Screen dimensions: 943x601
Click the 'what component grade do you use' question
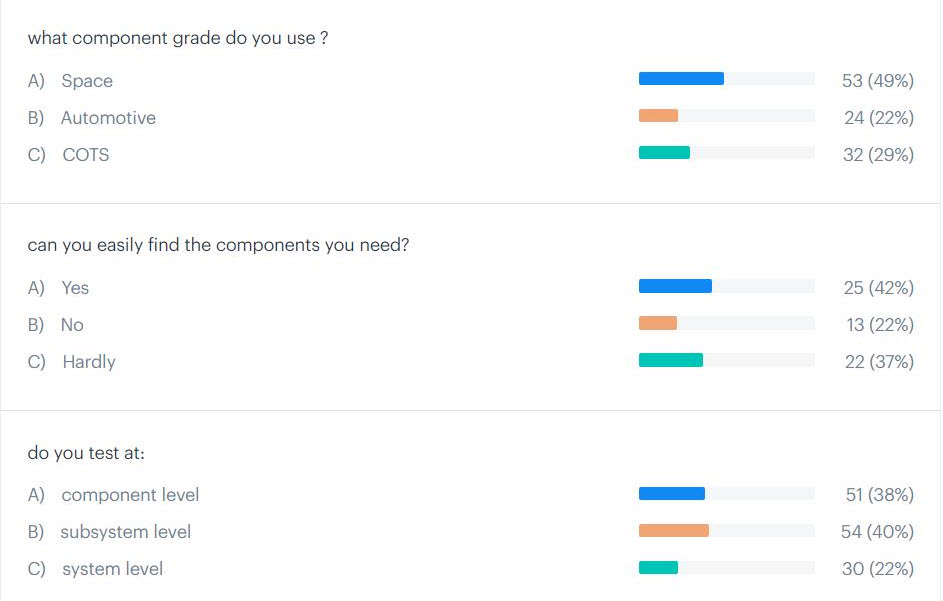click(x=177, y=38)
